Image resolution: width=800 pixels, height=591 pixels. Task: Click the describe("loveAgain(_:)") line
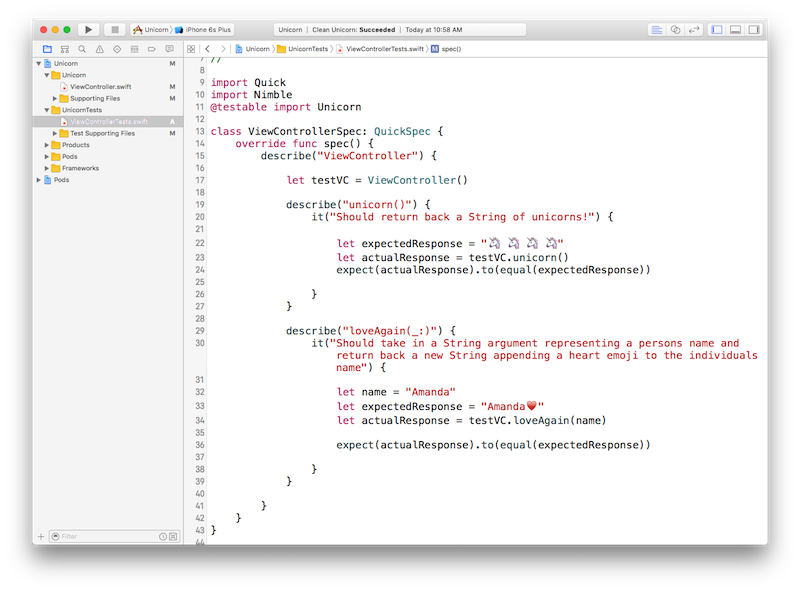pos(371,331)
